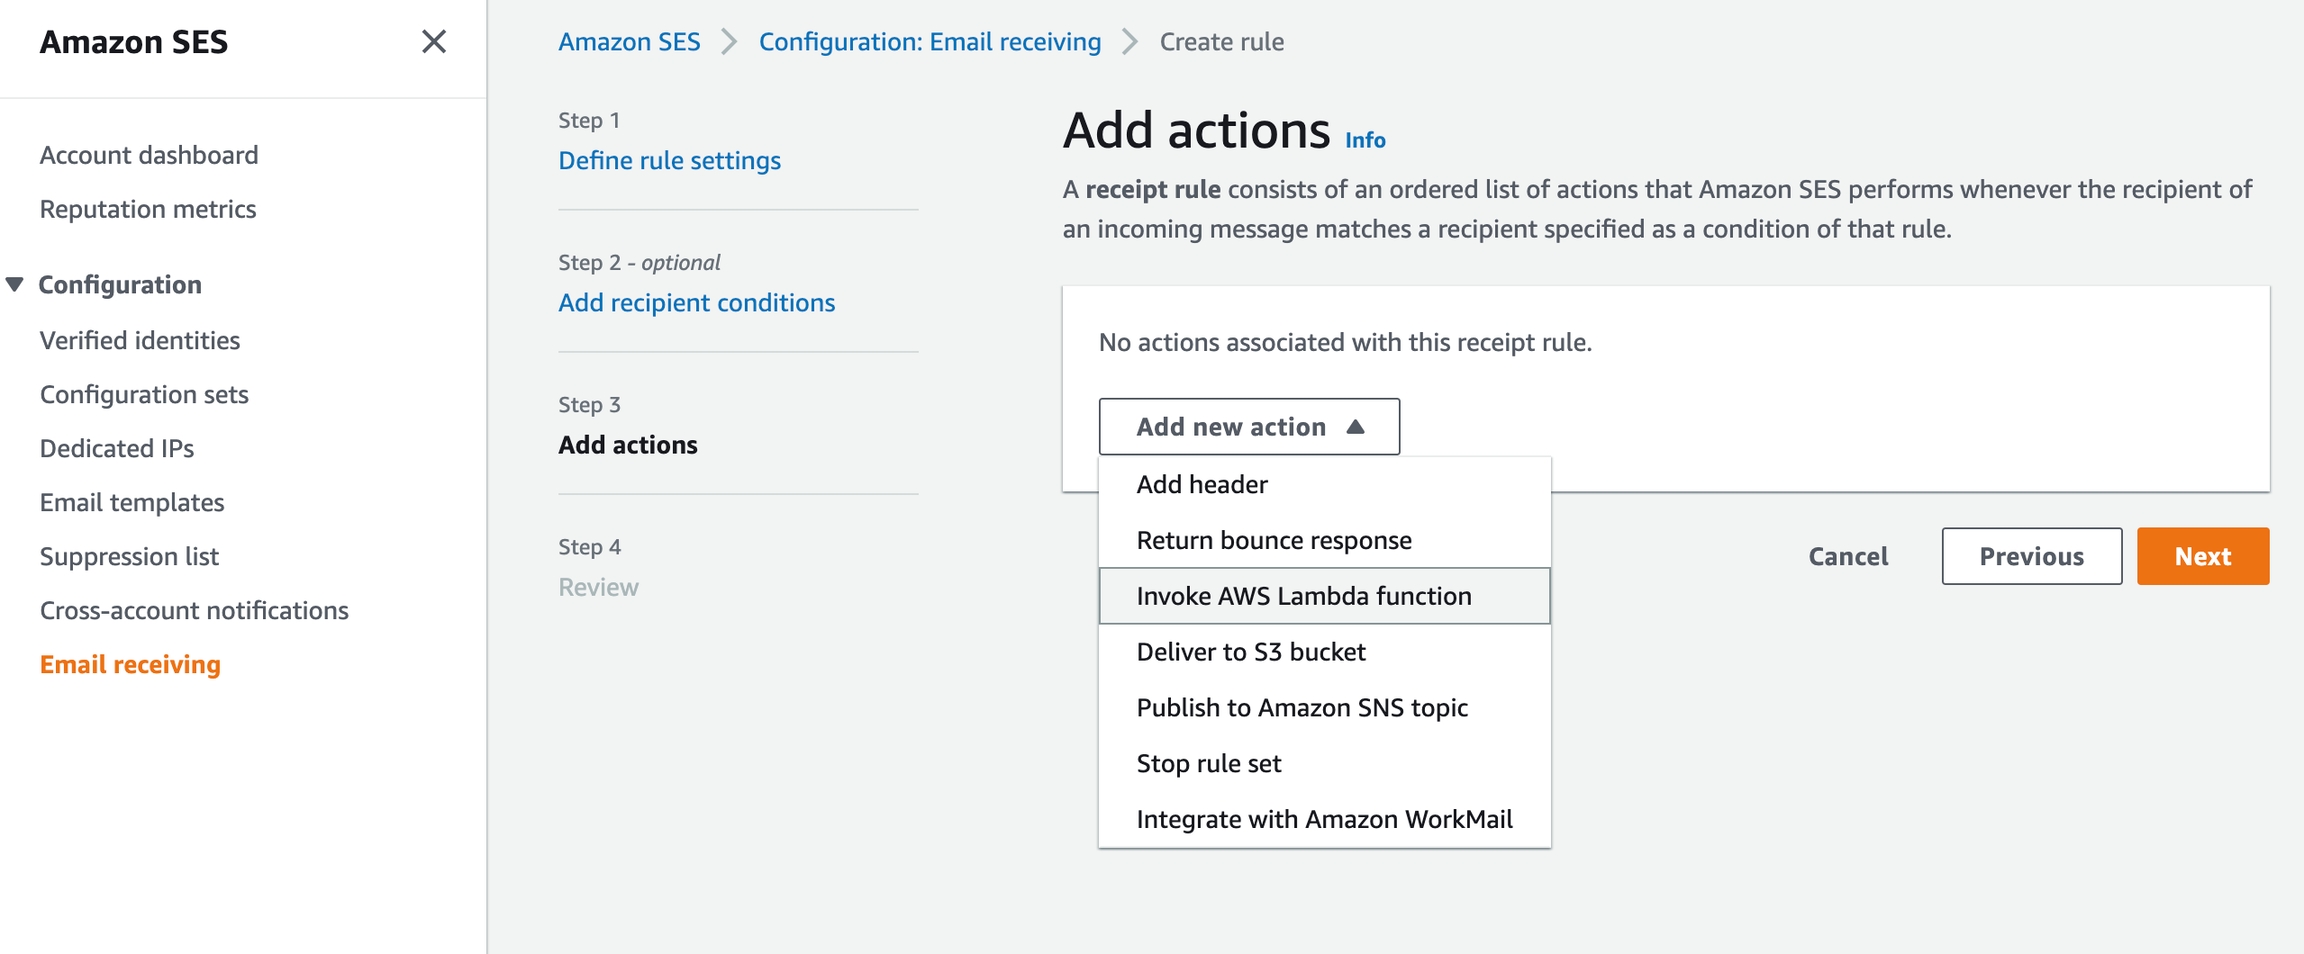Go back with Previous button
This screenshot has width=2304, height=954.
pyautogui.click(x=2031, y=557)
